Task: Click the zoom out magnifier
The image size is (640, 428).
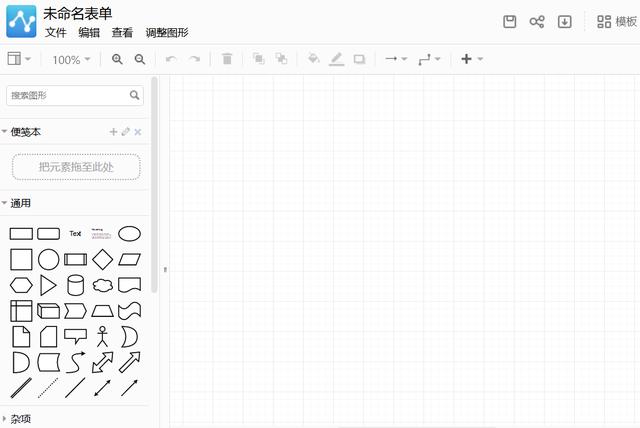Action: pyautogui.click(x=140, y=59)
